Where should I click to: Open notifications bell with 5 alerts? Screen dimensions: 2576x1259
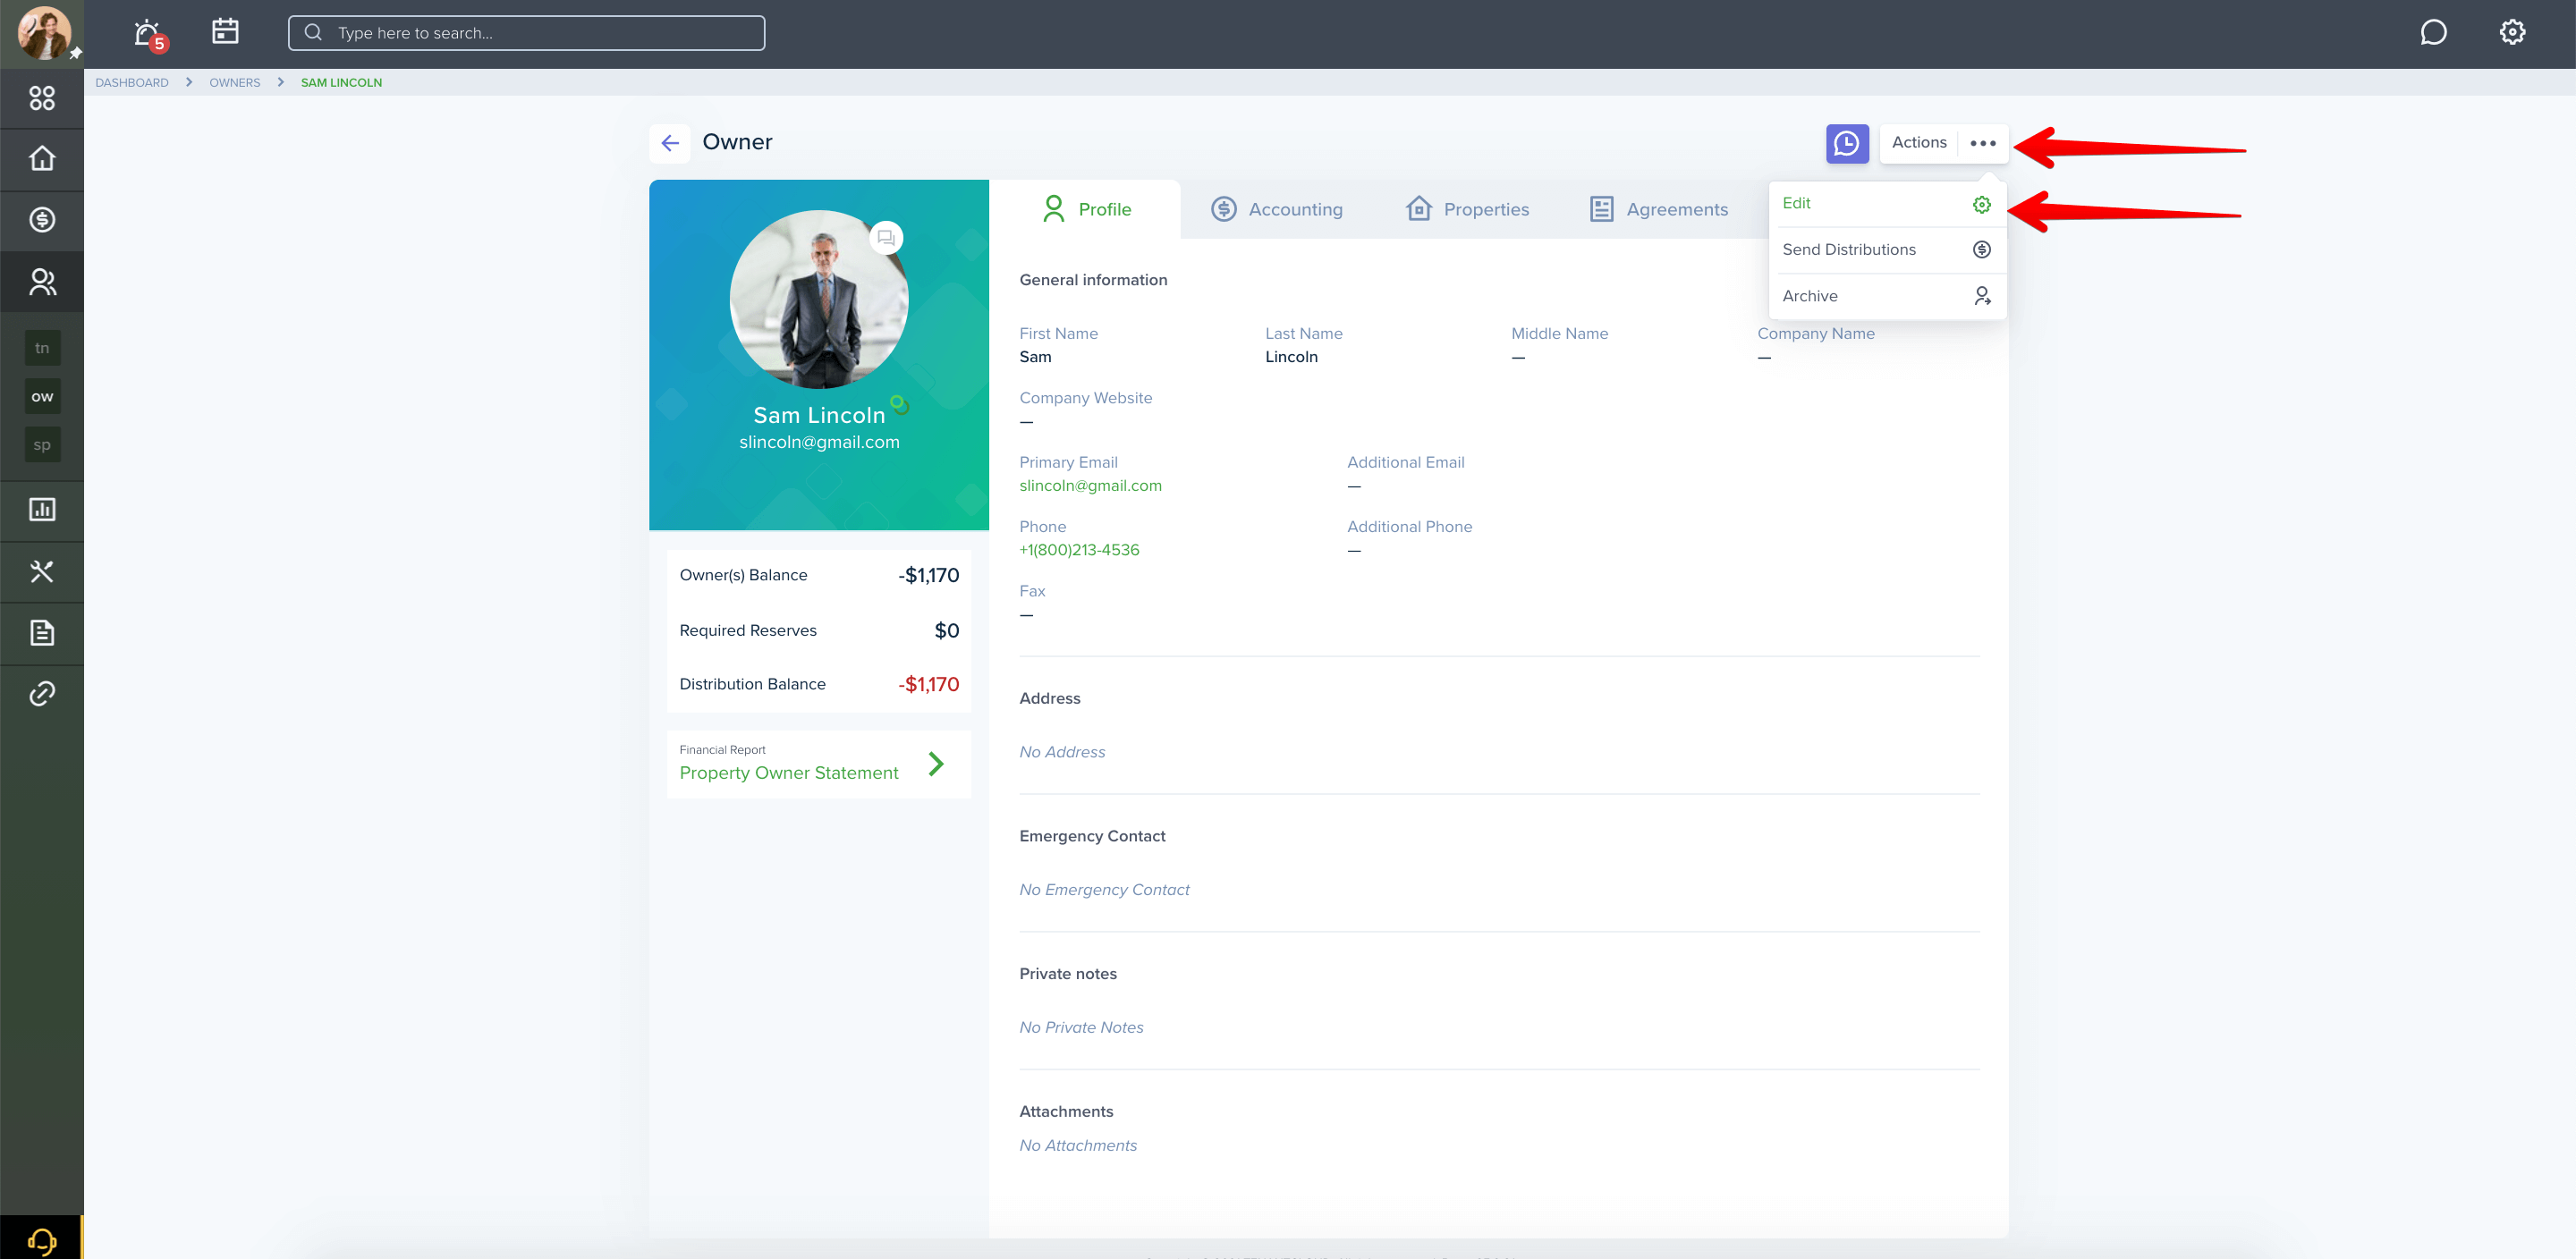pos(149,34)
